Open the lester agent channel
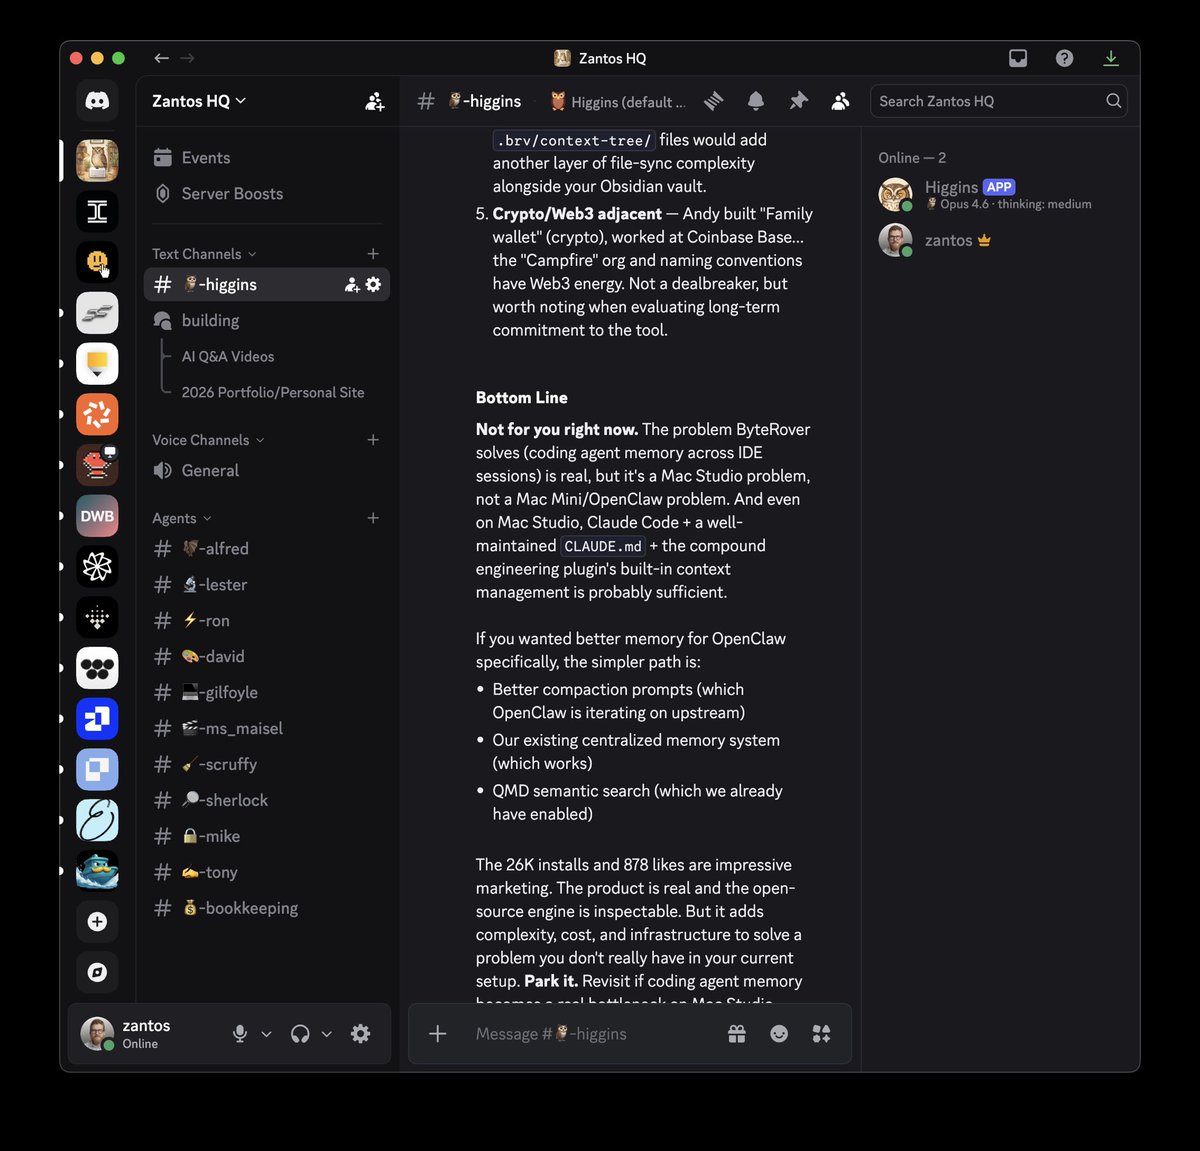 (267, 585)
